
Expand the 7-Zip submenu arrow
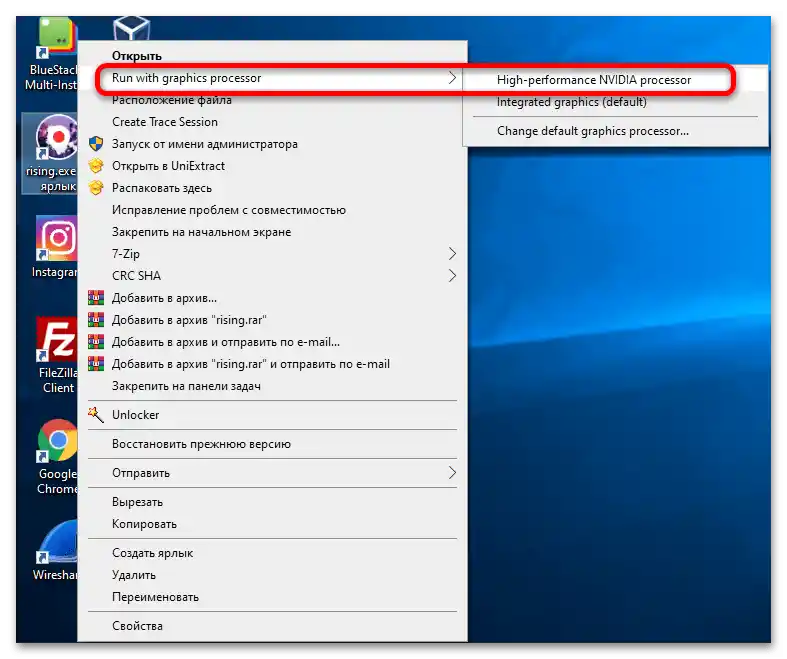click(x=452, y=253)
